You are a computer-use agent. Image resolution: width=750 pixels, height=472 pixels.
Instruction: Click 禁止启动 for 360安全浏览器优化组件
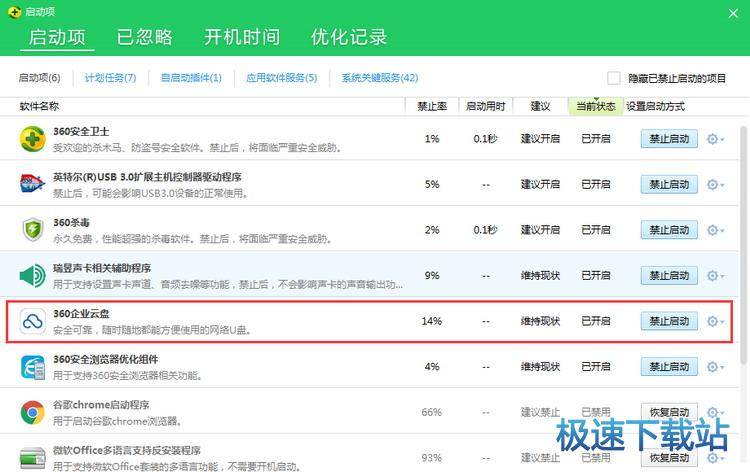[669, 367]
